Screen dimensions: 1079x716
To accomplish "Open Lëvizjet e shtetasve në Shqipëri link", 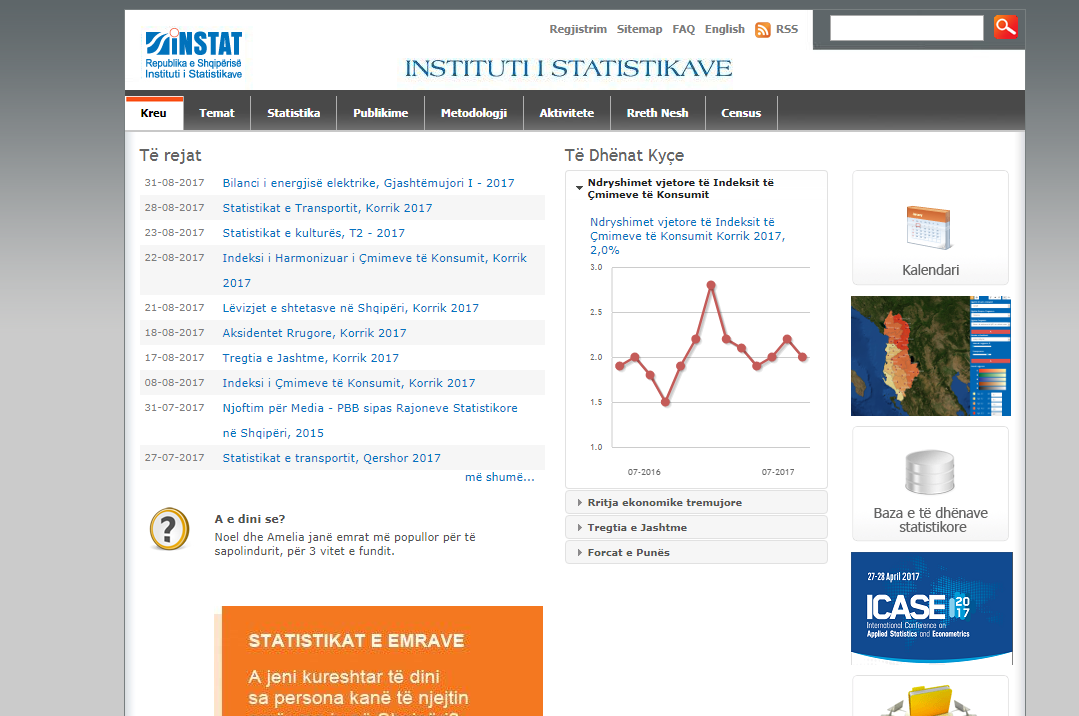I will pos(350,308).
